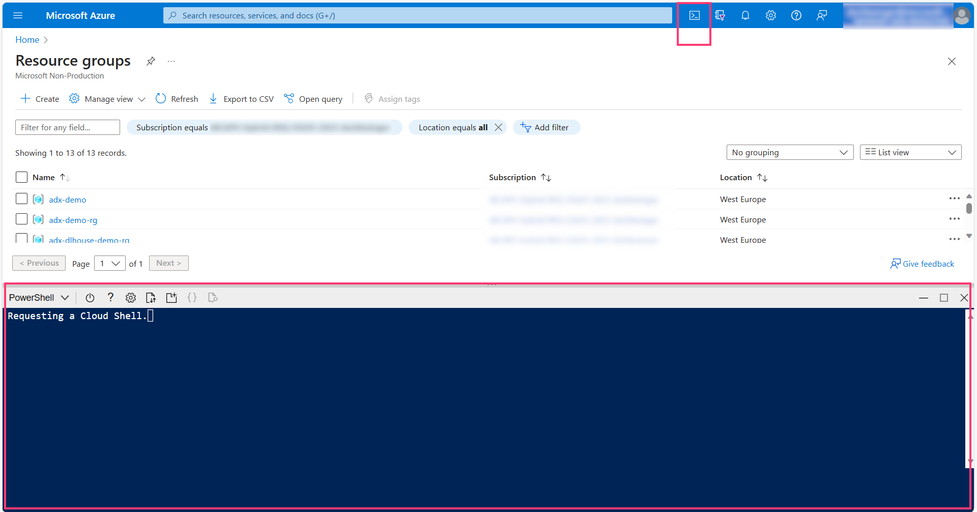The width and height of the screenshot is (977, 512).
Task: Click the Next page button
Action: coord(168,263)
